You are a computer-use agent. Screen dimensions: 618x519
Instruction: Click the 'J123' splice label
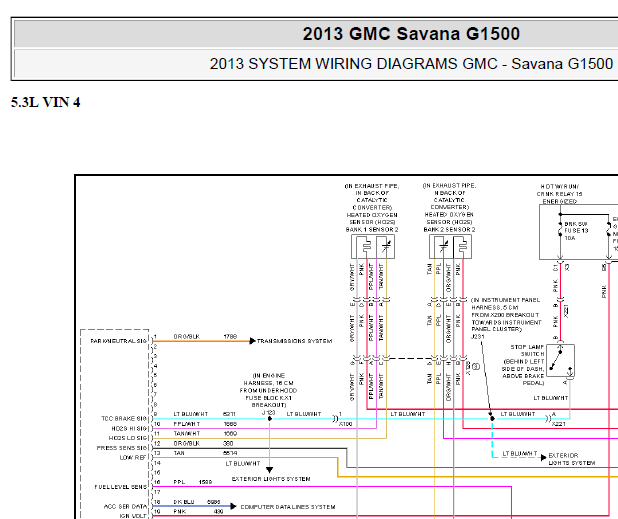click(268, 413)
